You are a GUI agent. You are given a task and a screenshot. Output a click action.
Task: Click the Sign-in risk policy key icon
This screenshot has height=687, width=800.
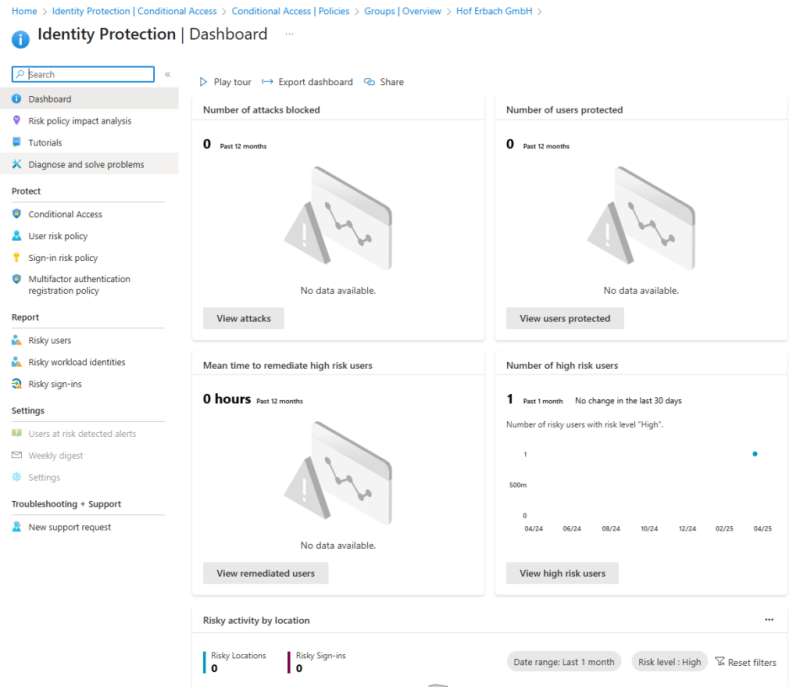point(18,257)
